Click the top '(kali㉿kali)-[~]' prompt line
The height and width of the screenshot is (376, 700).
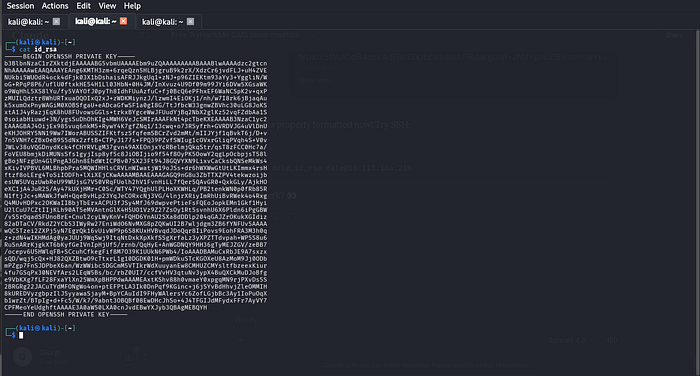pos(41,42)
